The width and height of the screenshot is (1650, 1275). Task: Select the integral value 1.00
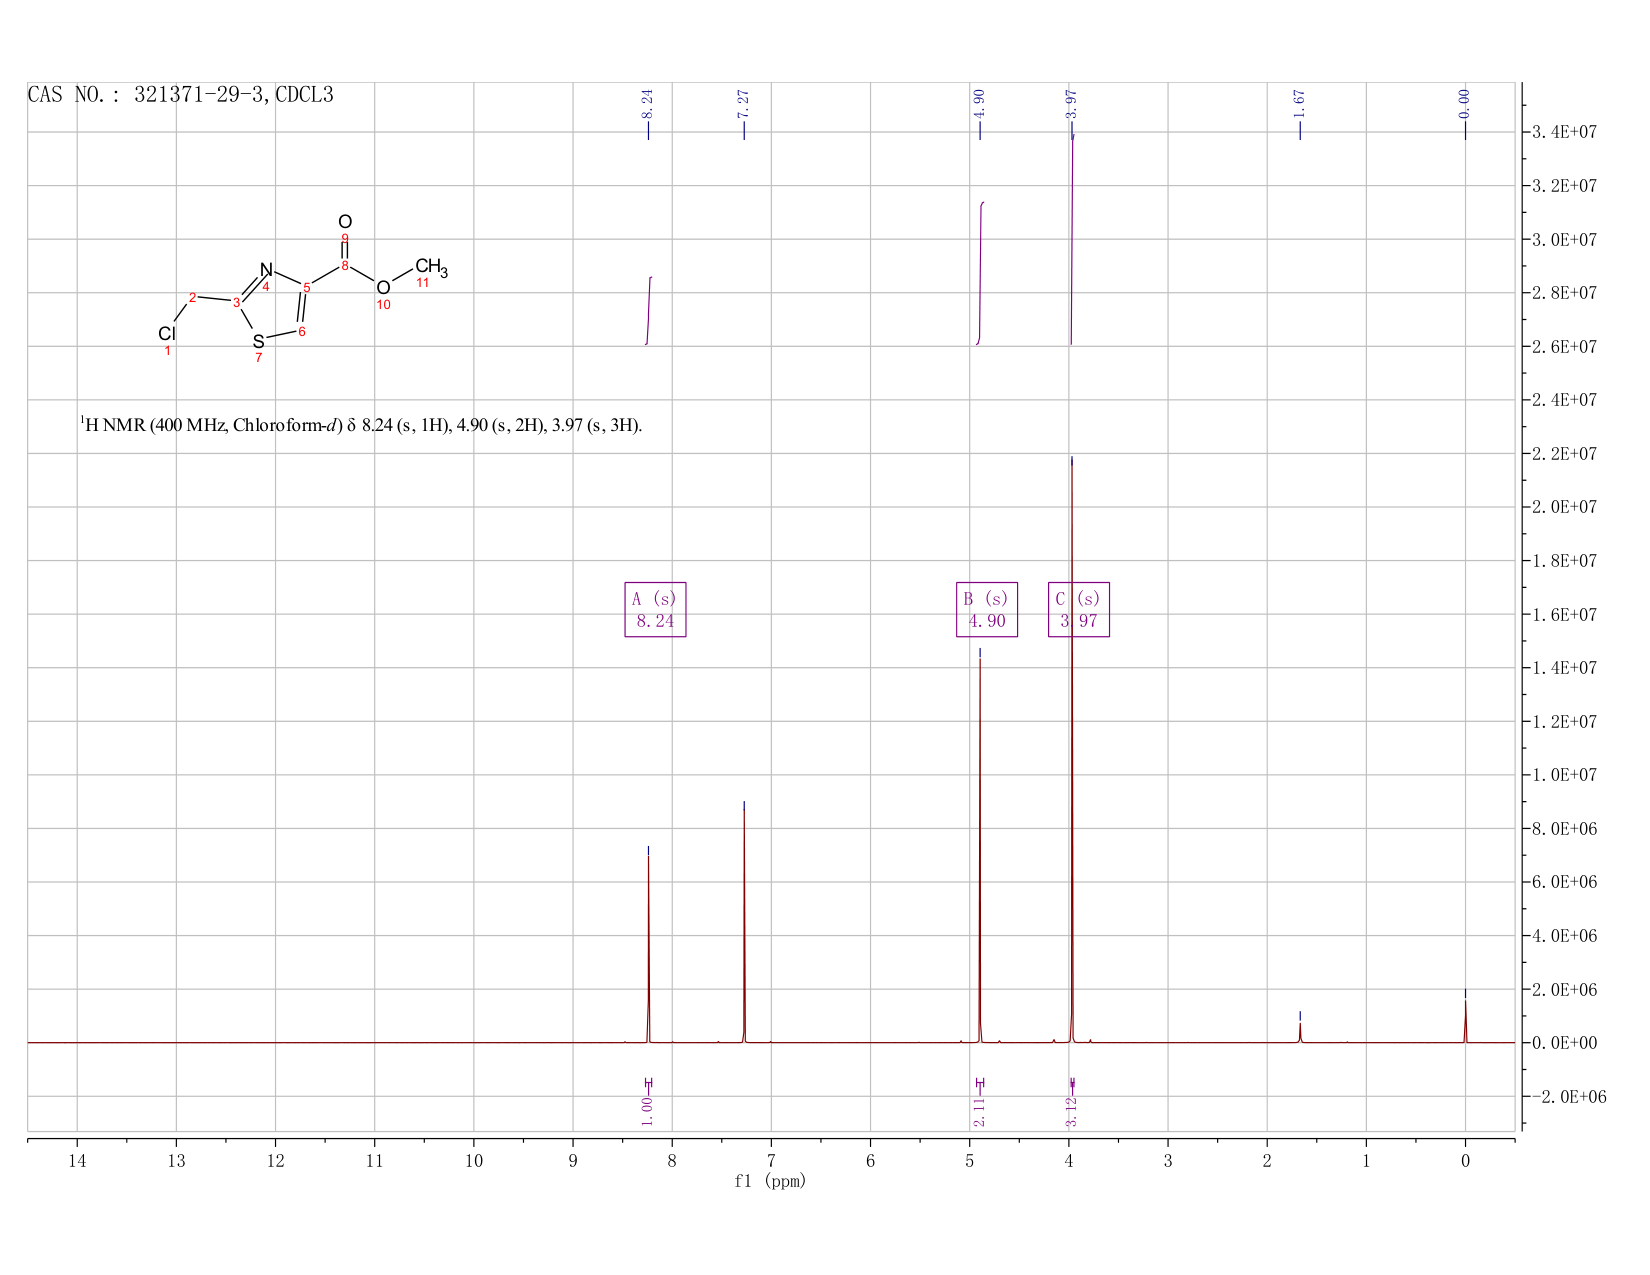[648, 1105]
